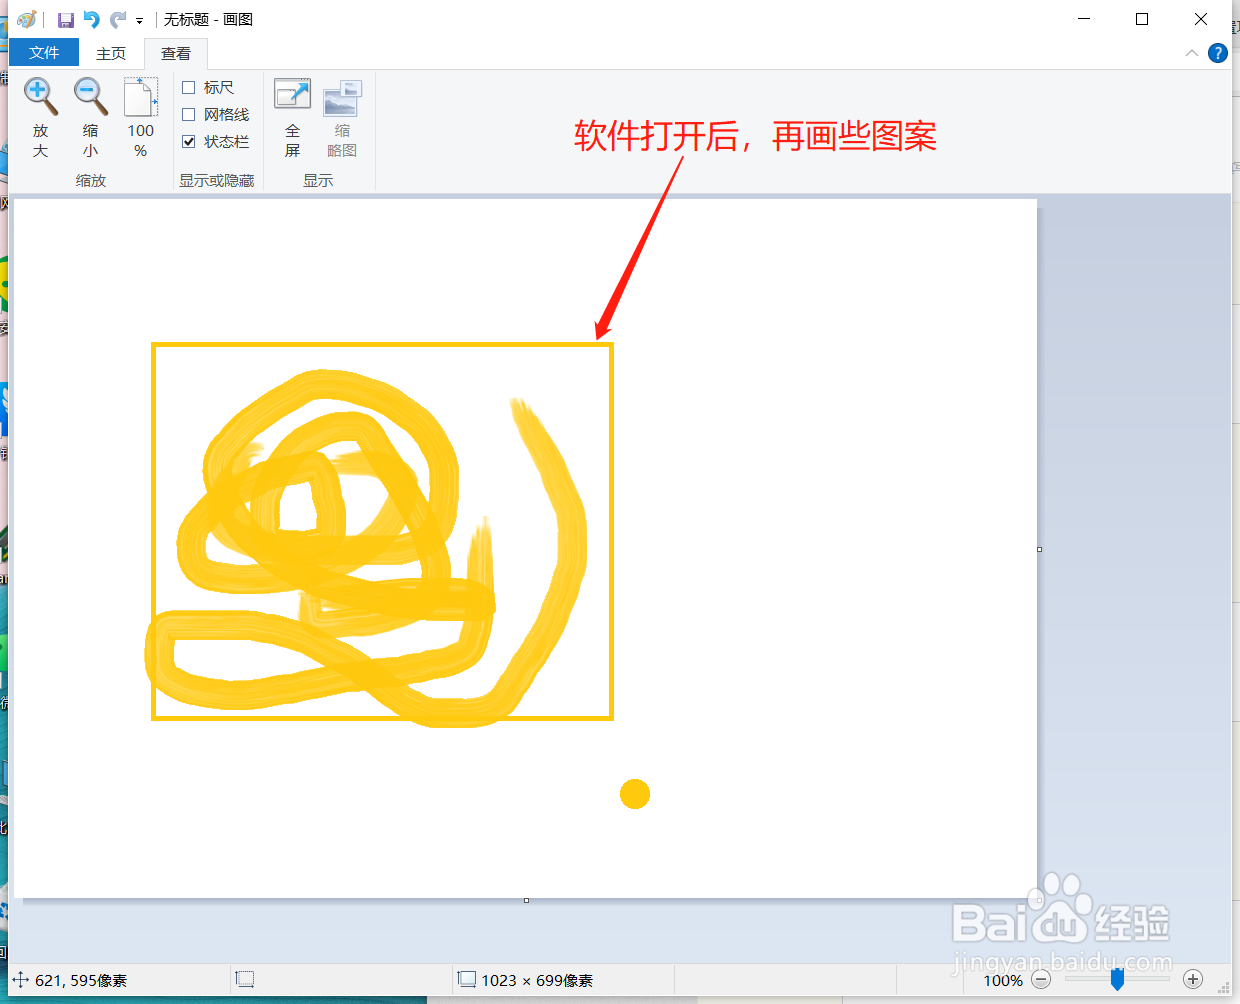Screen dimensions: 1240x1004
Task: Enable the 网格线 gridlines checkbox
Action: pyautogui.click(x=189, y=114)
